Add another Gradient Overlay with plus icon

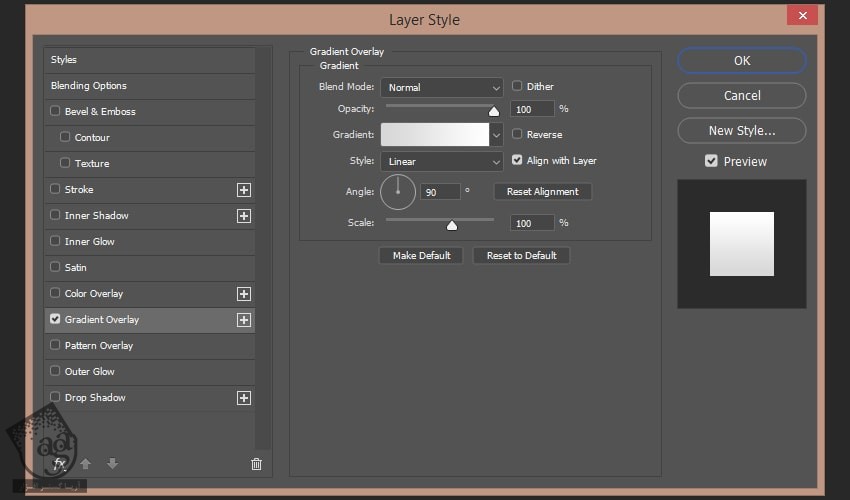243,320
